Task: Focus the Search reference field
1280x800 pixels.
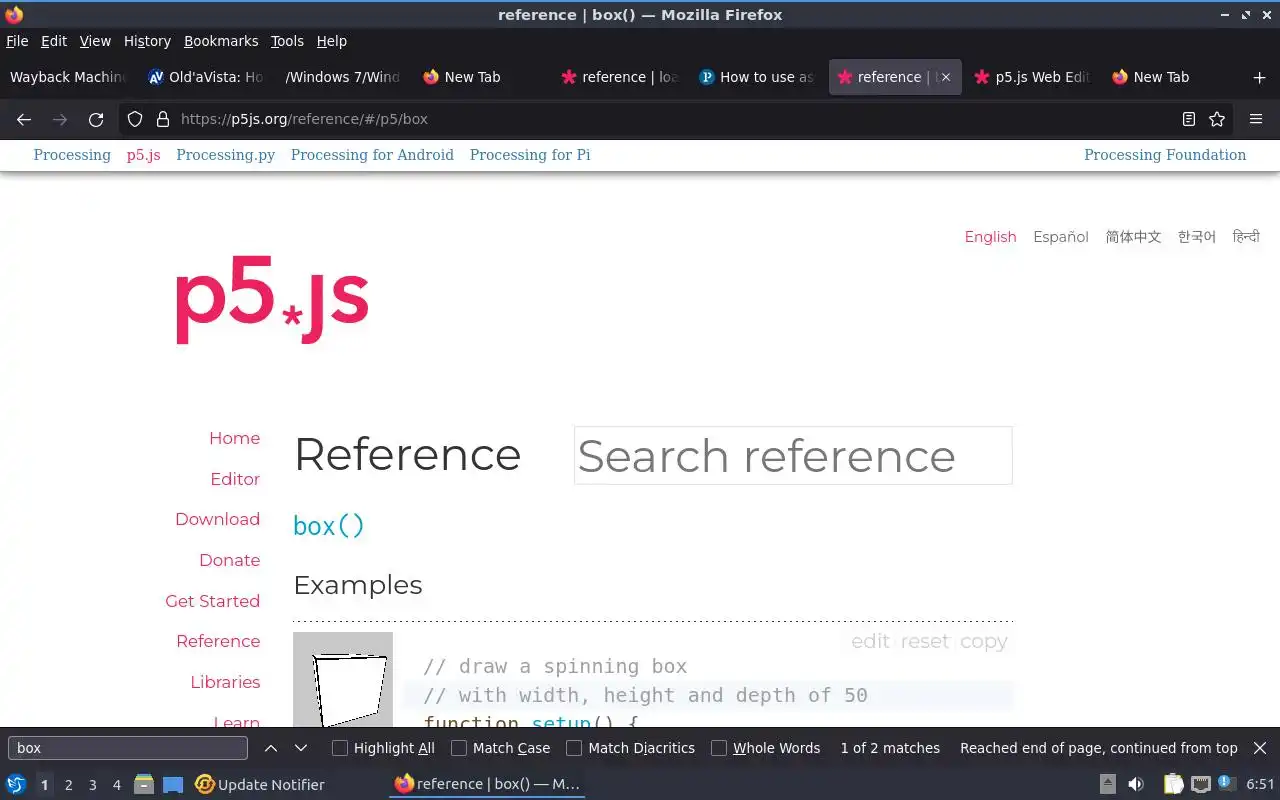Action: 793,456
